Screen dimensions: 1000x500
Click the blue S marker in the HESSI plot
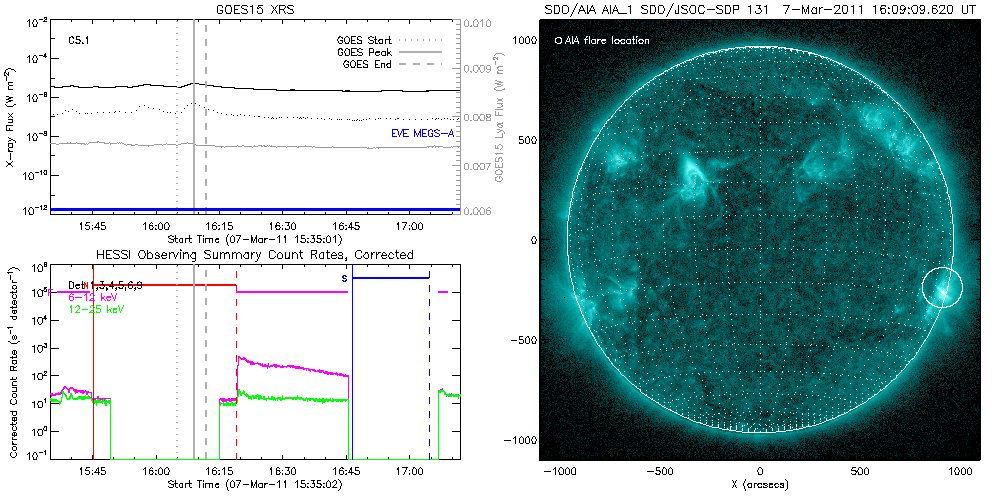pos(344,278)
